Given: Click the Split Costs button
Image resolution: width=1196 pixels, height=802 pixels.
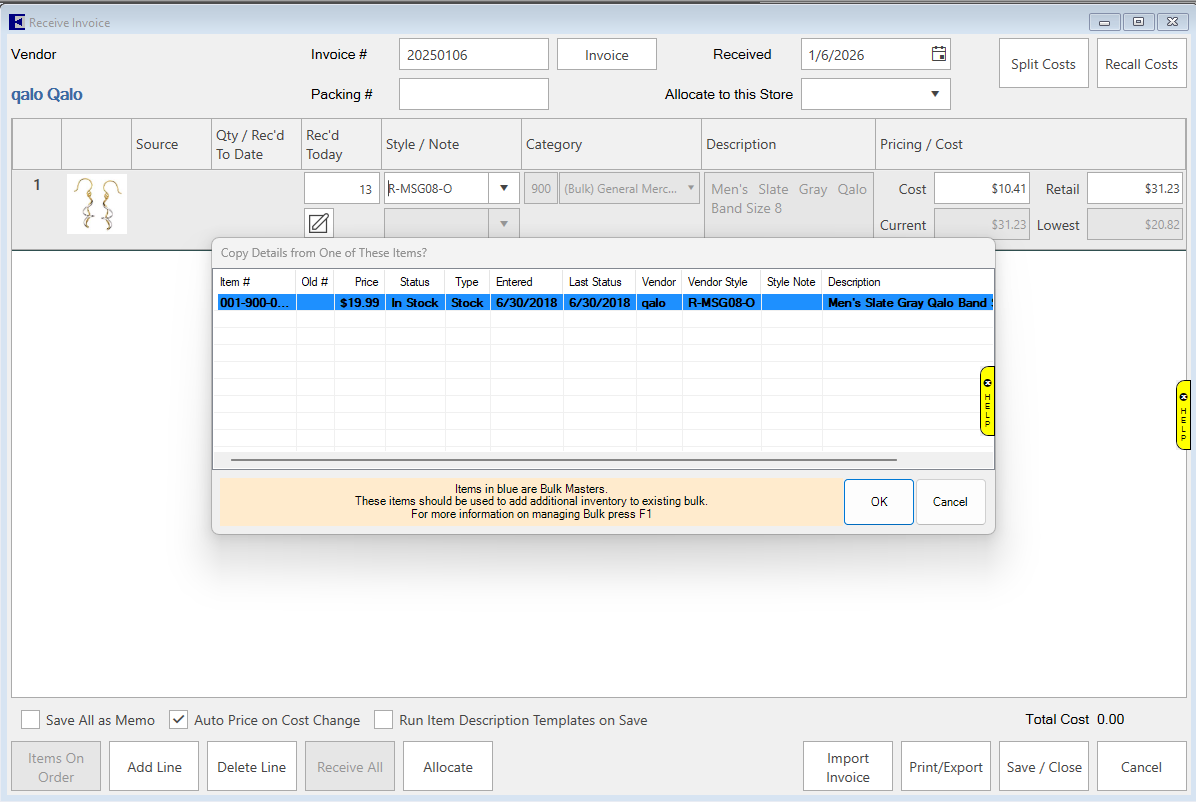Looking at the screenshot, I should pyautogui.click(x=1043, y=64).
